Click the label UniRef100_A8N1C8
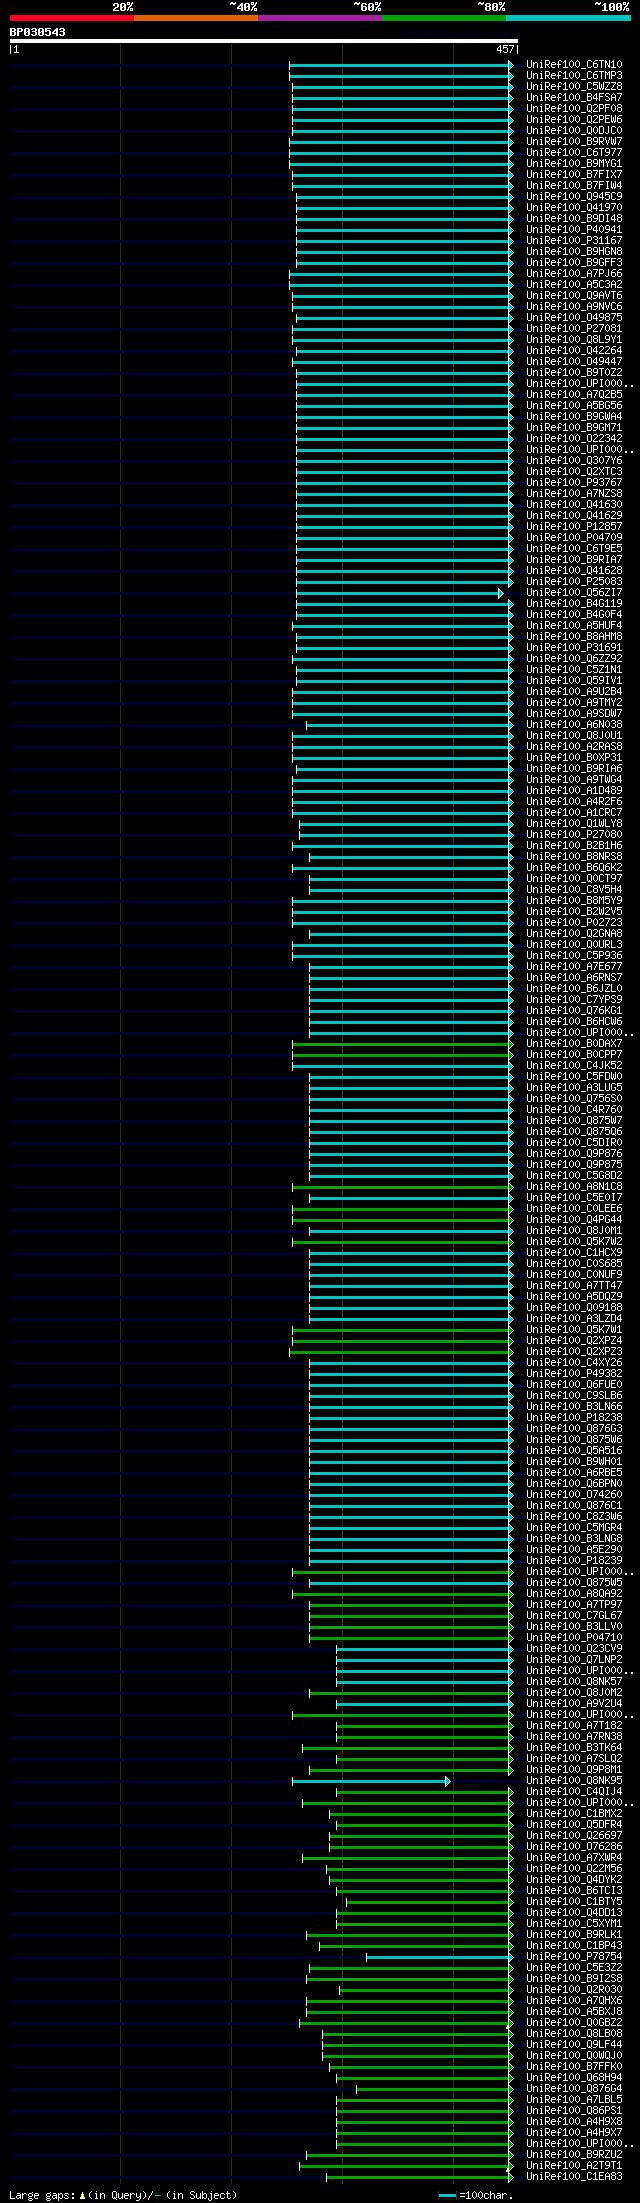The width and height of the screenshot is (640, 2203). click(574, 1186)
